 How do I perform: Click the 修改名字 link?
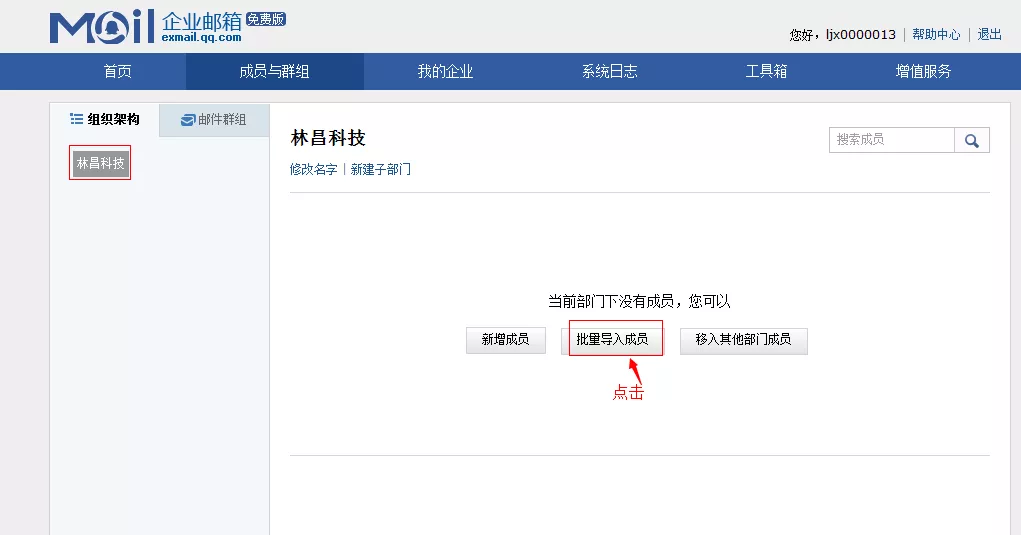click(313, 170)
